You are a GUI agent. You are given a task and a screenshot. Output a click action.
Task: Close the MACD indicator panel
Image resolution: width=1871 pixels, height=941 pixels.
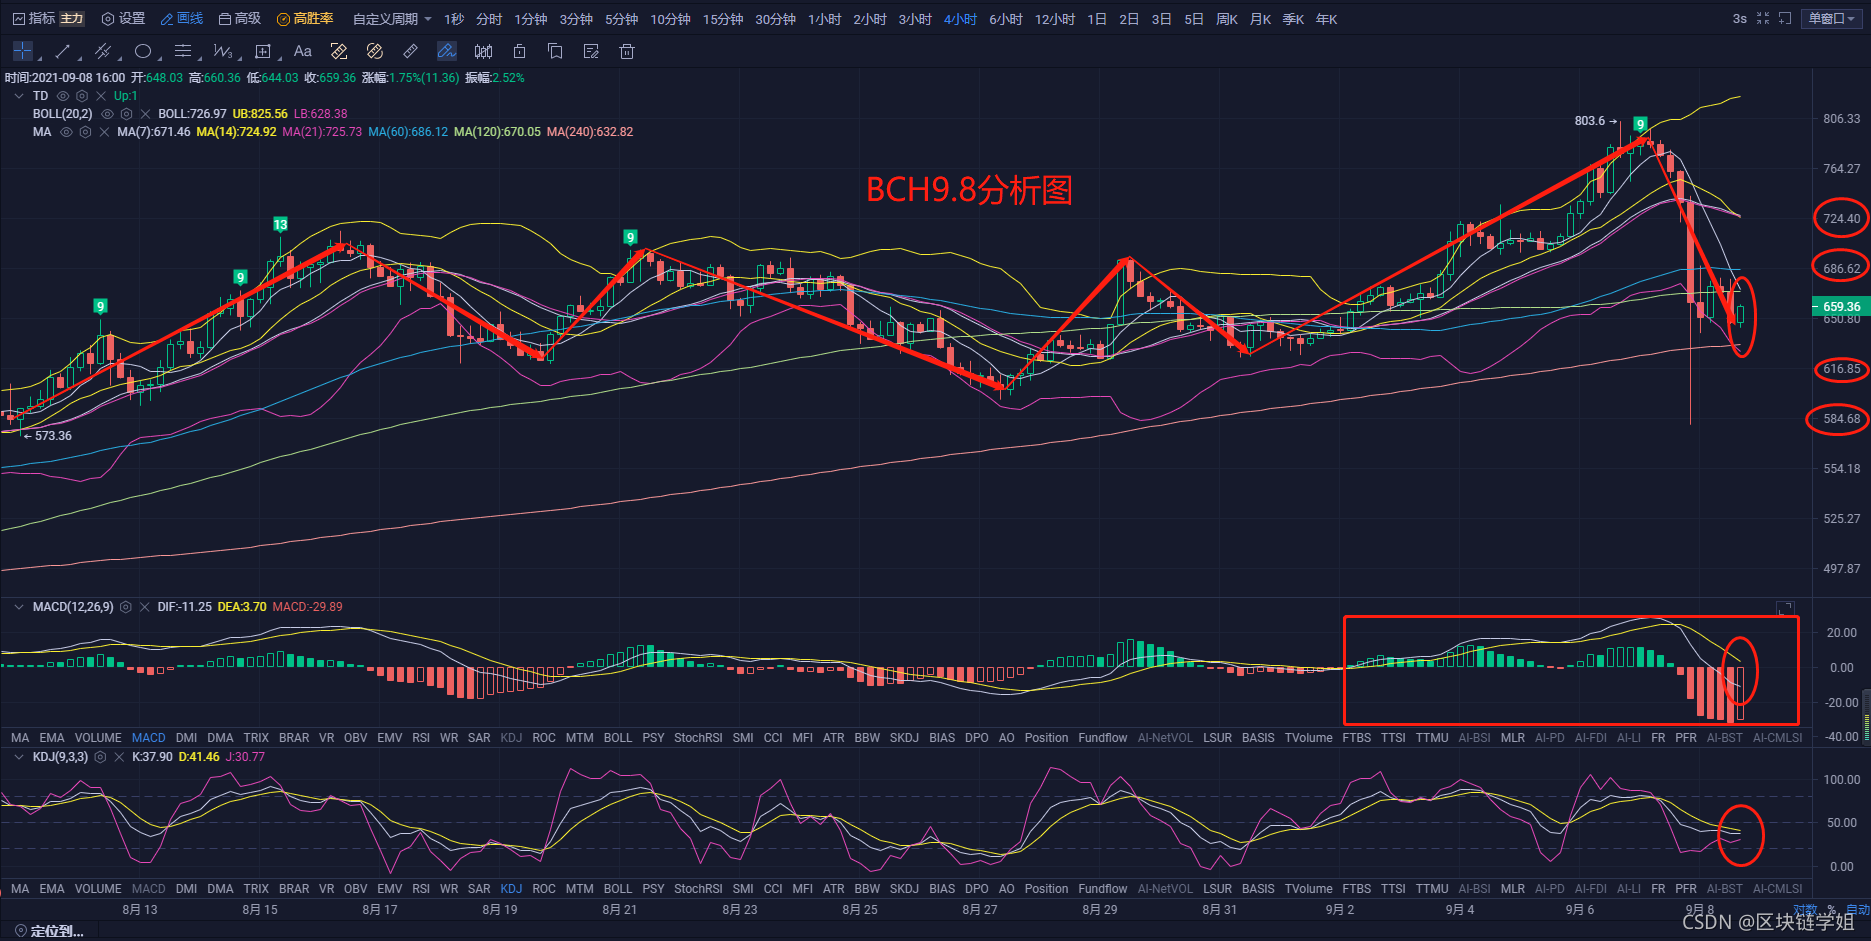[x=145, y=607]
